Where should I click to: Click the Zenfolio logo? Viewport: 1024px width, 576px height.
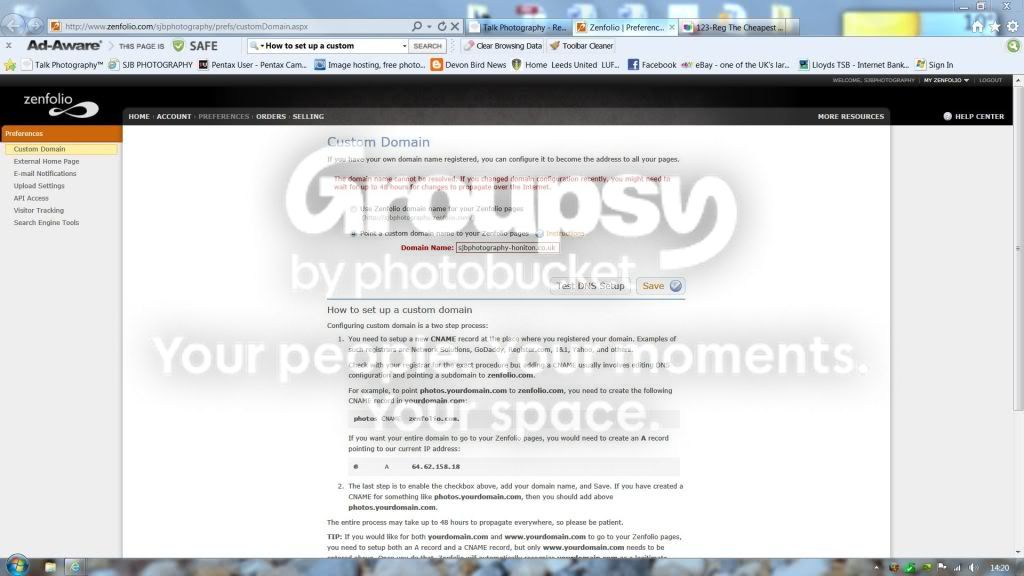pyautogui.click(x=61, y=104)
